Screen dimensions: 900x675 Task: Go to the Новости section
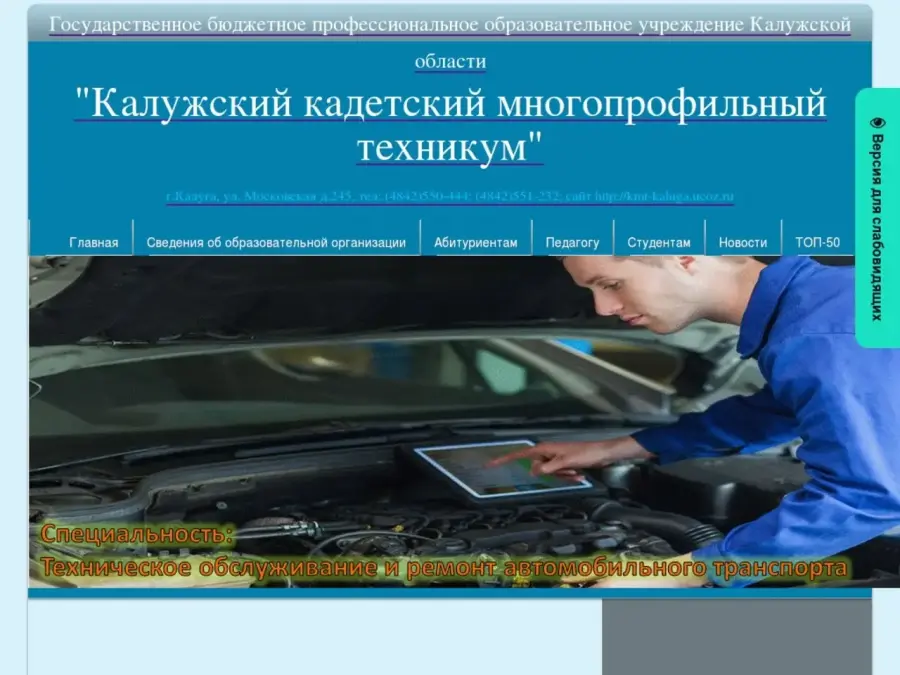(743, 242)
